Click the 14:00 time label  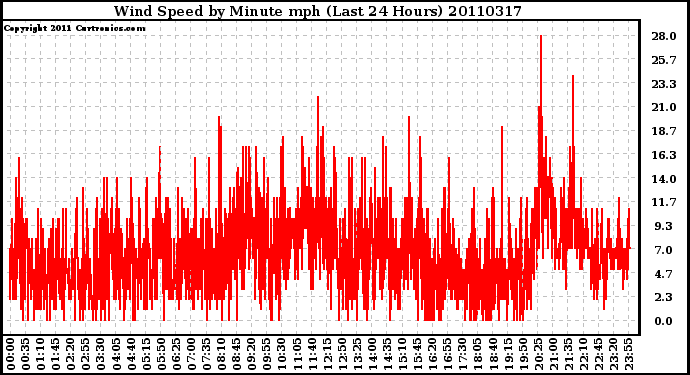pyautogui.click(x=373, y=354)
